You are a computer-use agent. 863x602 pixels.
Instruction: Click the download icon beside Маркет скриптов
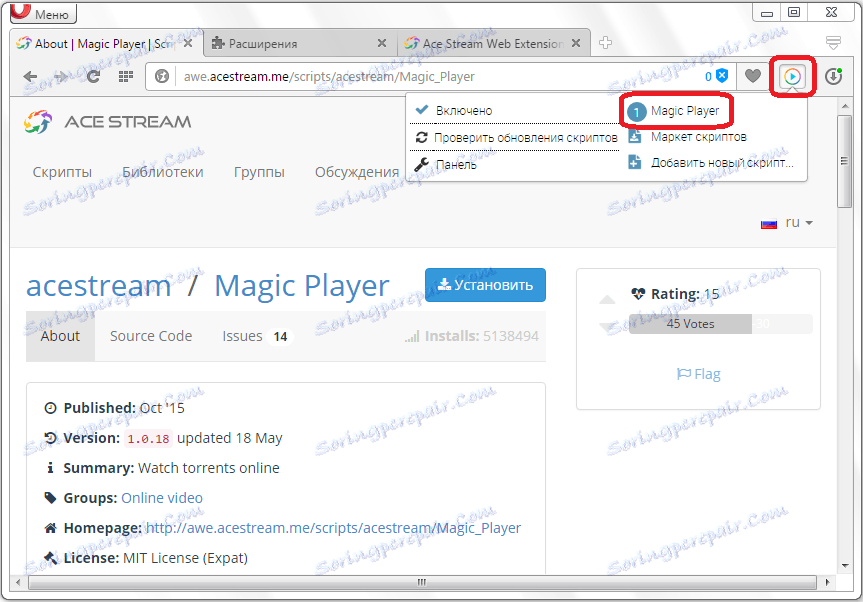pyautogui.click(x=635, y=136)
